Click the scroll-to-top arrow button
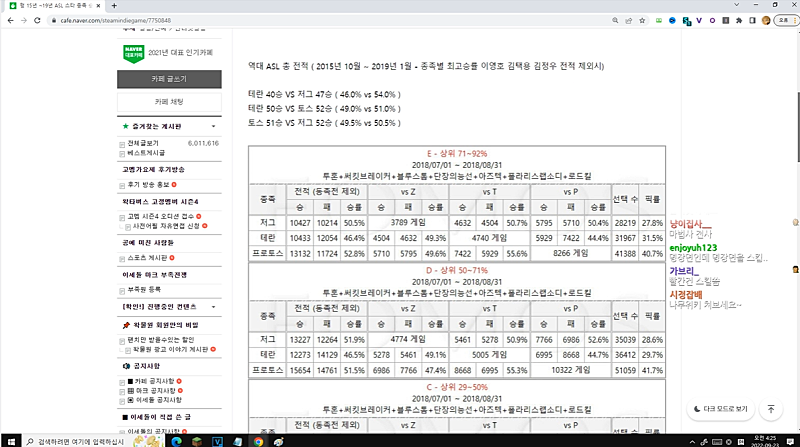The image size is (800, 447). point(771,409)
